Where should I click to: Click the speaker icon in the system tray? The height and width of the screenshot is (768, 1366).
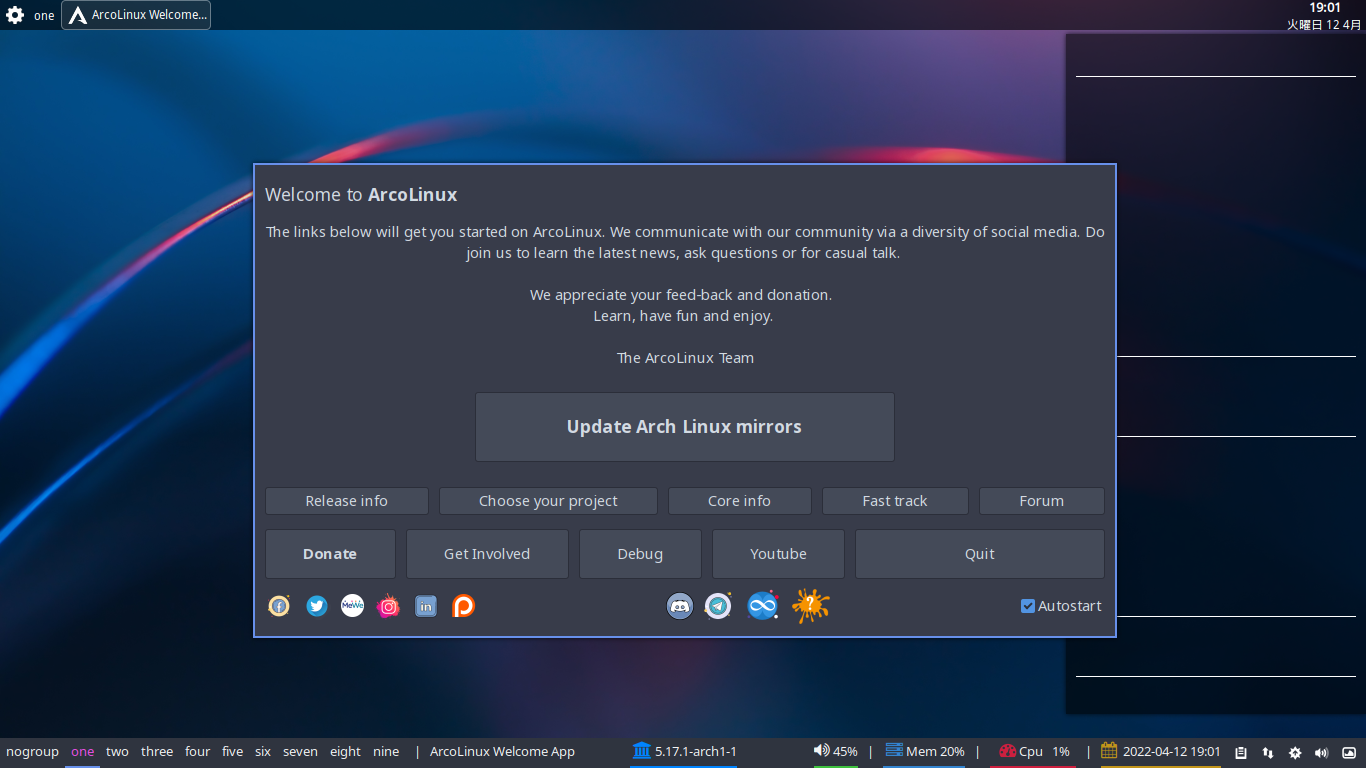tap(1321, 753)
